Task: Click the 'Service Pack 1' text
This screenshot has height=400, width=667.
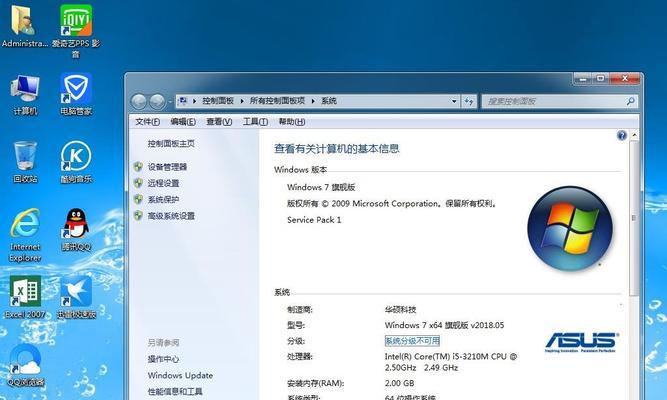Action: [314, 220]
